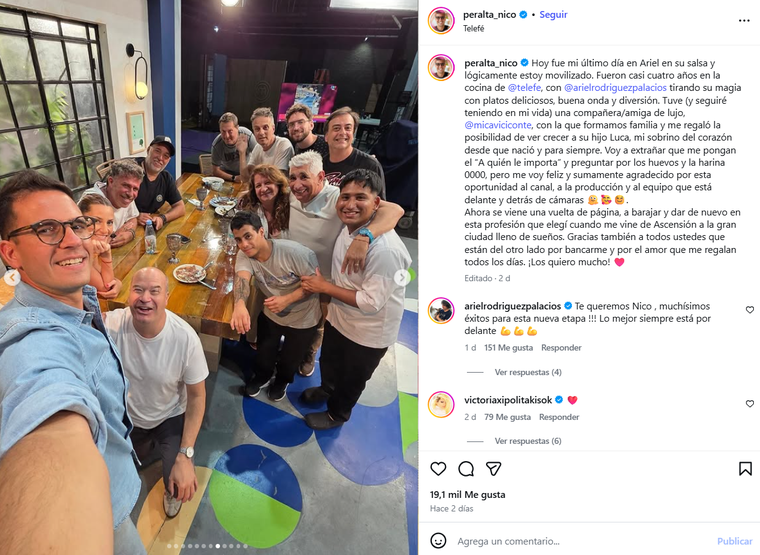The height and width of the screenshot is (555, 760).
Task: Go to next carousel photo arrow
Action: tap(401, 278)
